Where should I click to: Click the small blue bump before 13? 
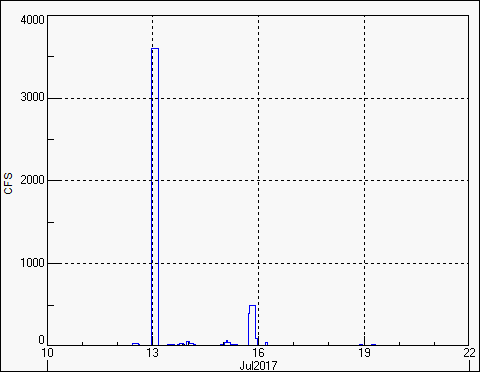(136, 344)
